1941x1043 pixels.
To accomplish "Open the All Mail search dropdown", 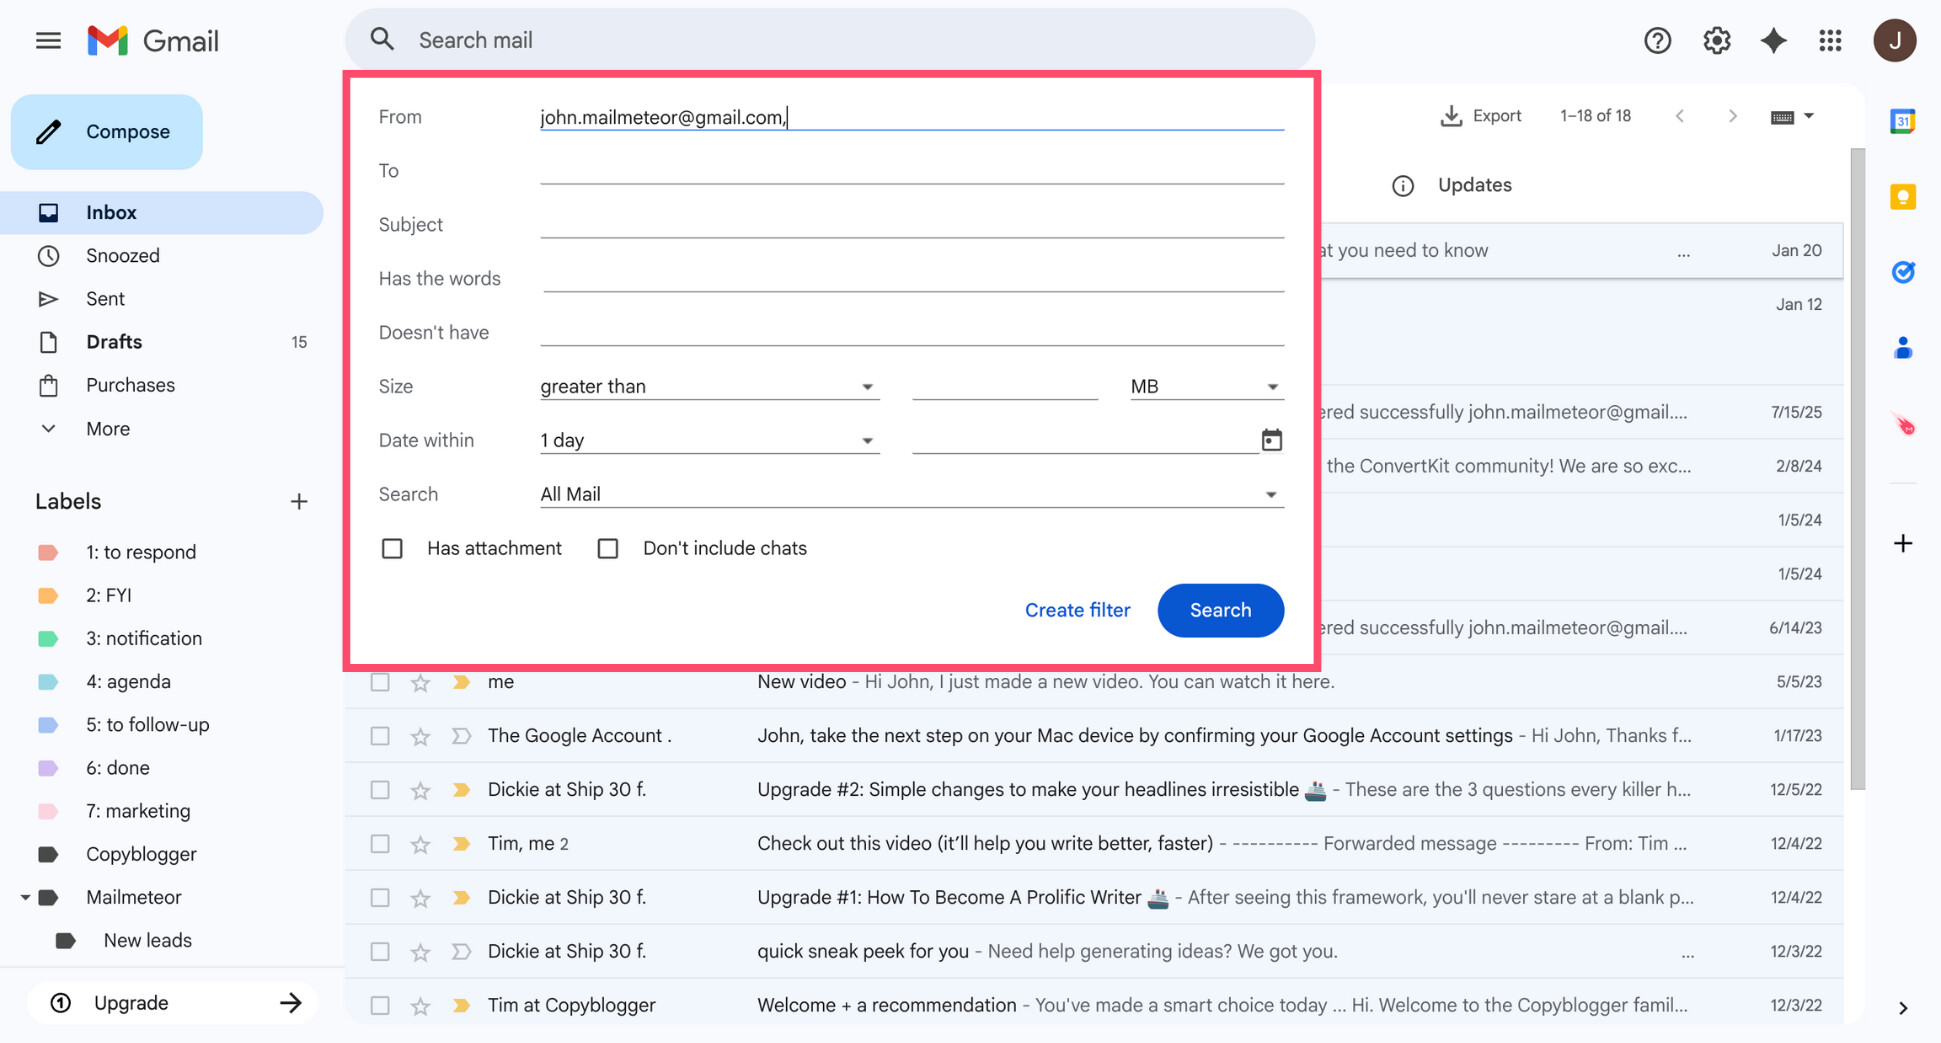I will point(1271,493).
